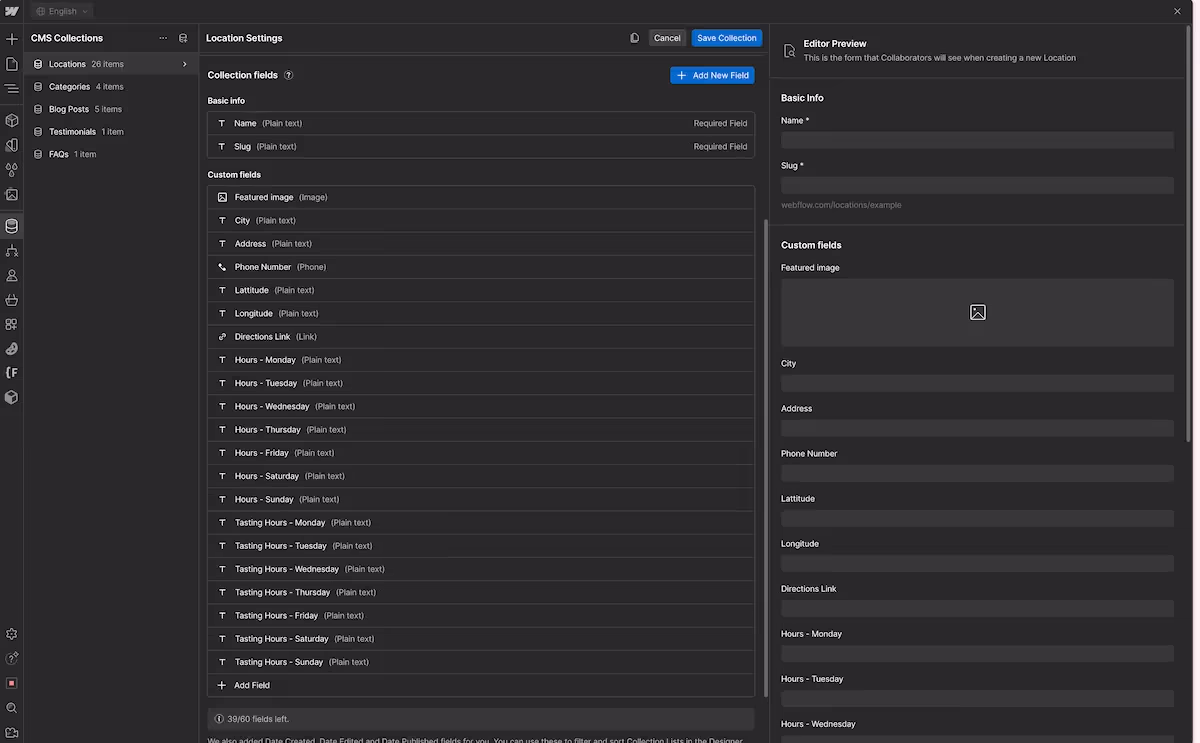Click the {F Finsweet icon
Screen dimensions: 1200x743
(12, 372)
